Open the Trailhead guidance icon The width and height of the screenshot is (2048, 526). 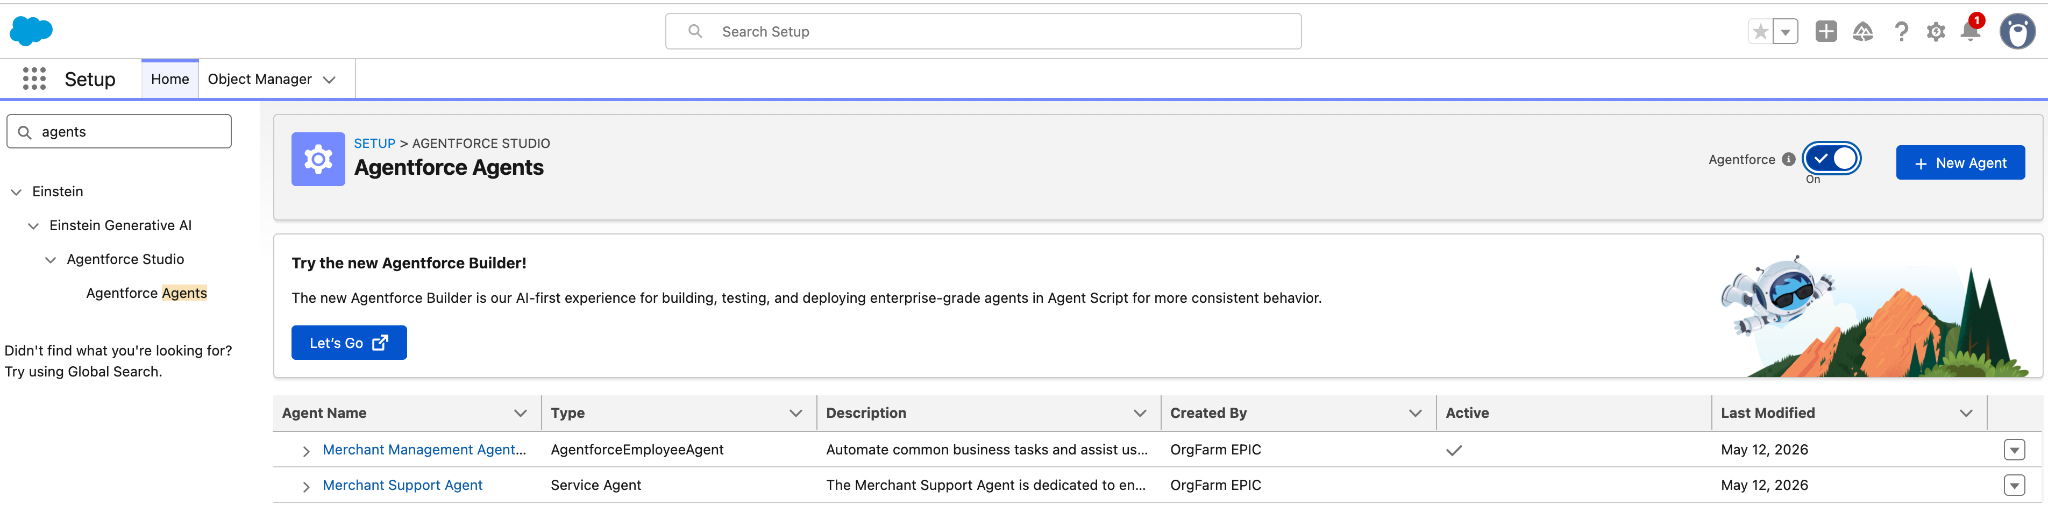[1863, 32]
